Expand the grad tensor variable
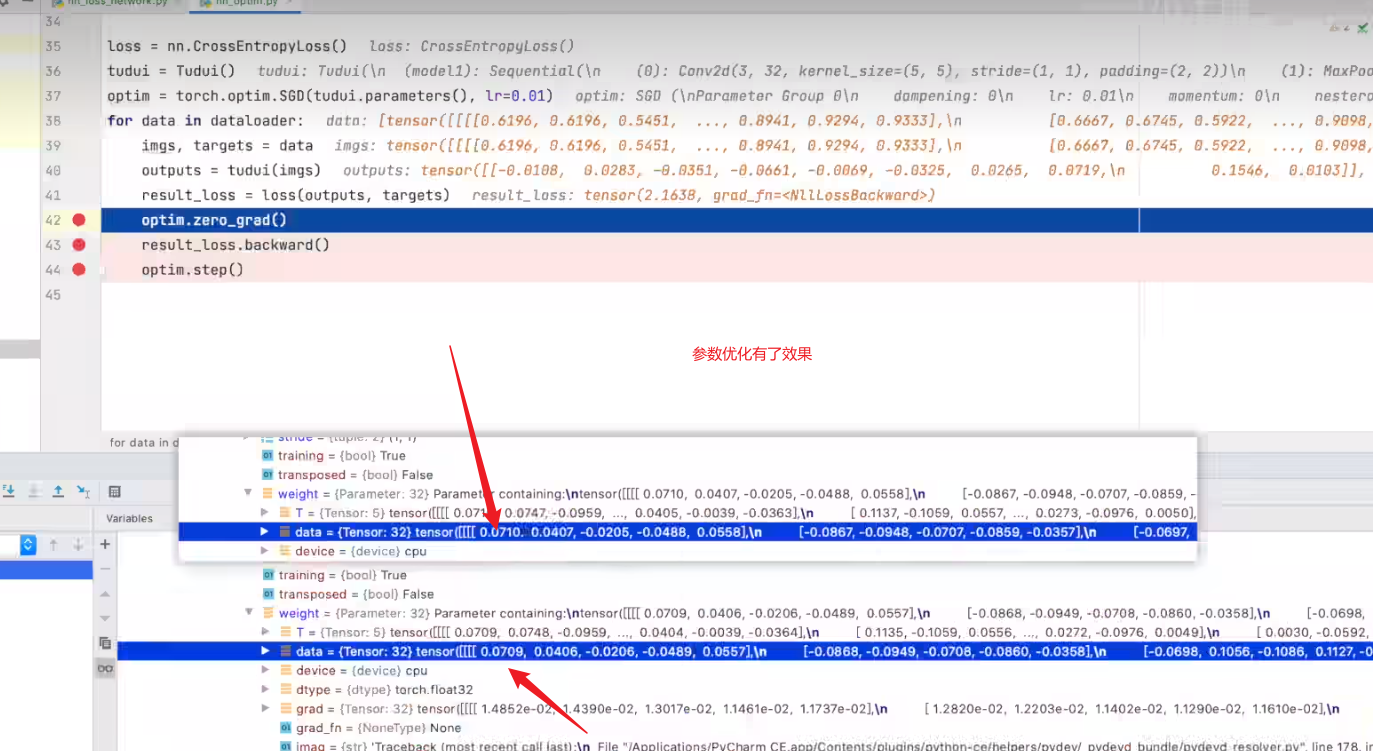The image size is (1373, 751). tap(265, 709)
